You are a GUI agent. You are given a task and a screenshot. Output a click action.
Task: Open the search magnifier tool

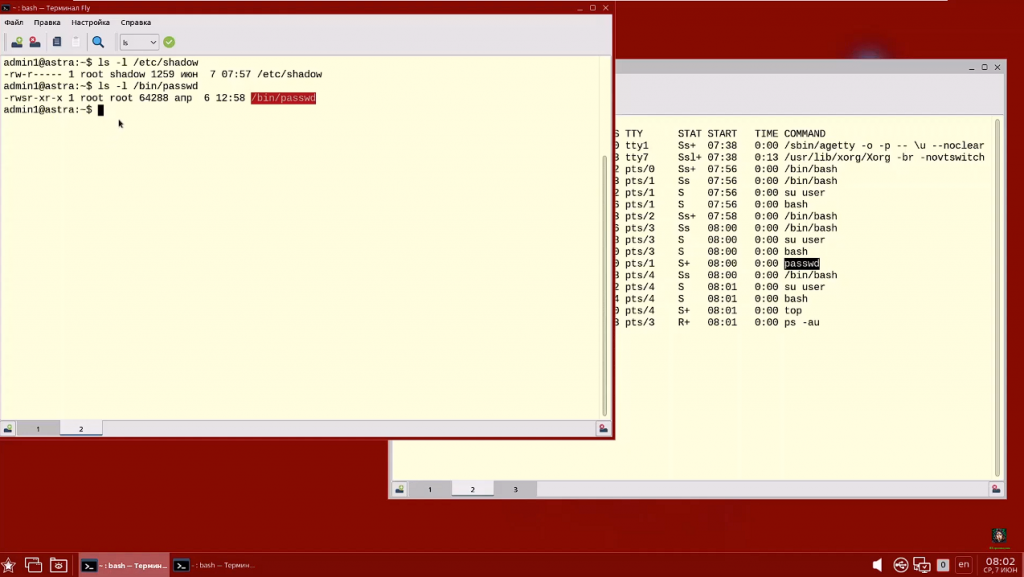tap(98, 42)
